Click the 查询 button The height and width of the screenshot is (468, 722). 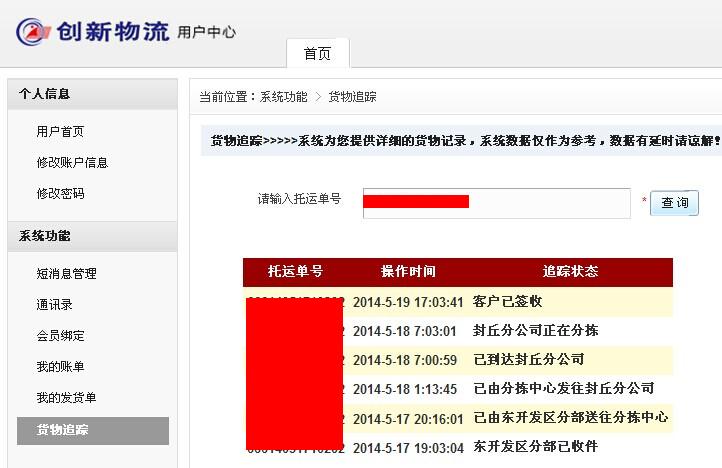click(674, 203)
